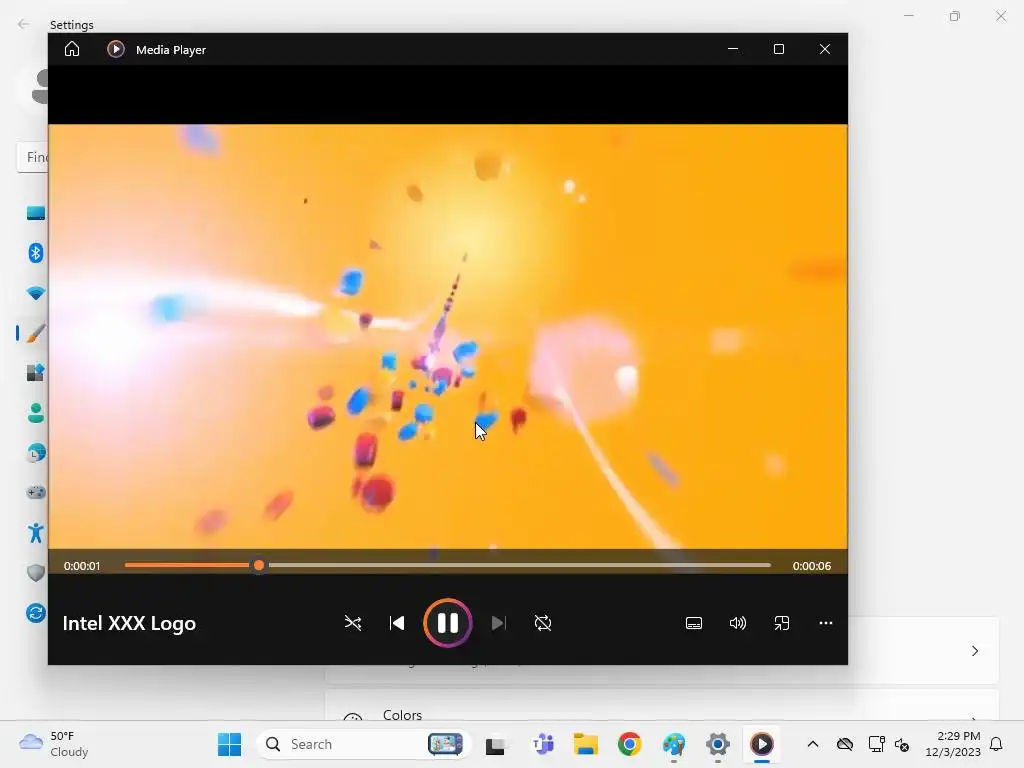Viewport: 1024px width, 768px height.
Task: Maximize the Media Player window
Action: pos(778,49)
